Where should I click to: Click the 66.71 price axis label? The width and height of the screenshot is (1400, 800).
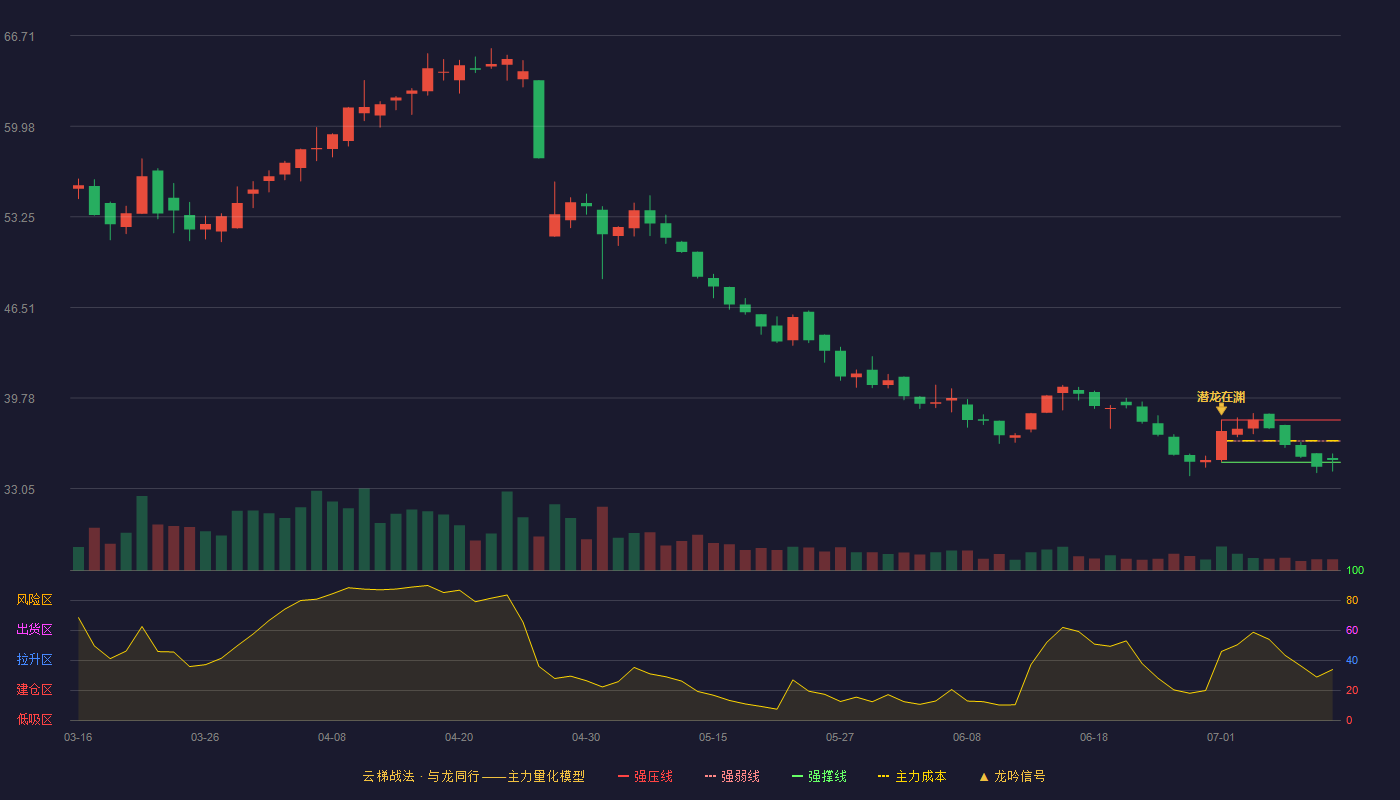point(19,37)
